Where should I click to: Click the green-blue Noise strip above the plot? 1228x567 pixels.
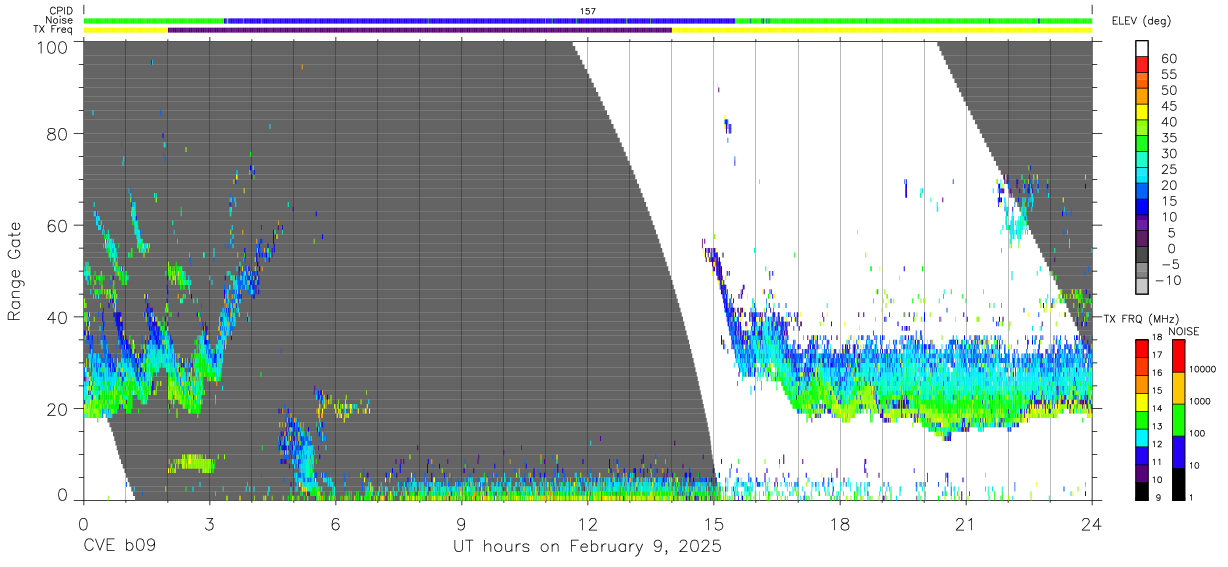pos(588,20)
